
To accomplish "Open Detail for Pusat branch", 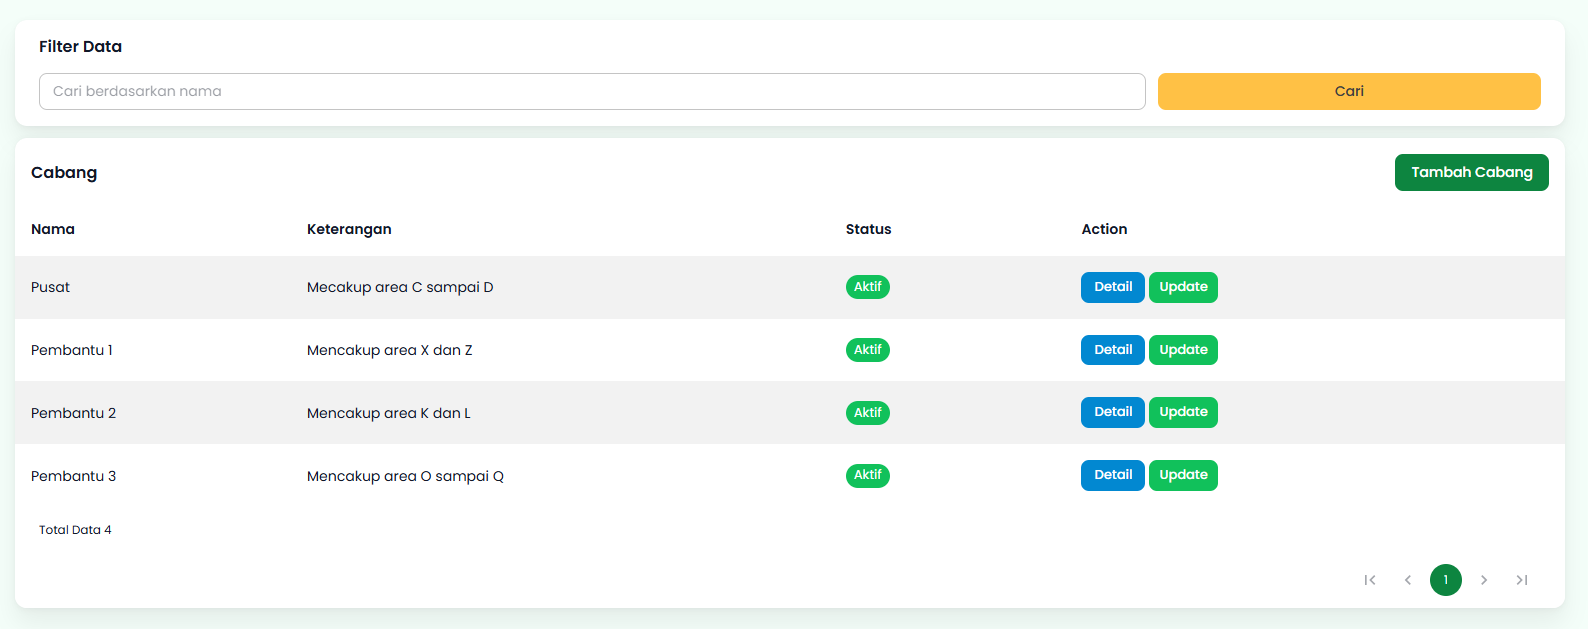I will point(1112,287).
